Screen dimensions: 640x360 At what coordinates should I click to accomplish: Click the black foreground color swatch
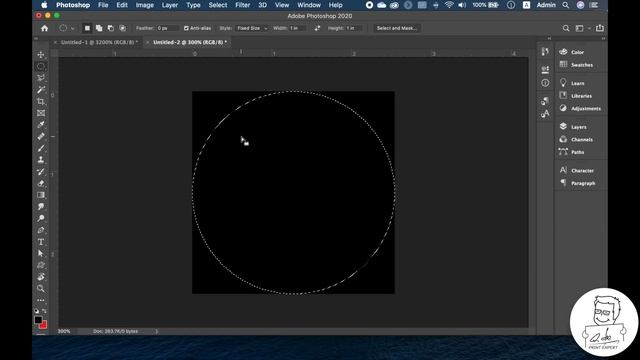38,320
